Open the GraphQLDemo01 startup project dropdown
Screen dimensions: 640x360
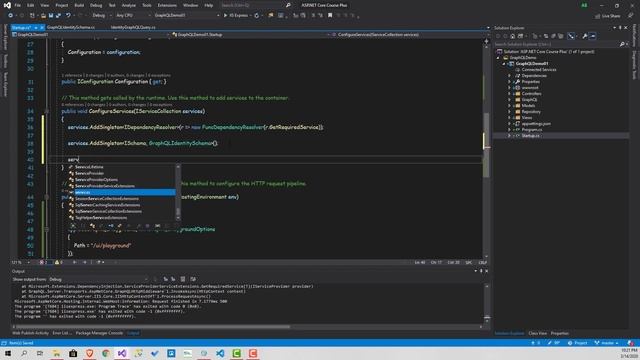click(187, 16)
